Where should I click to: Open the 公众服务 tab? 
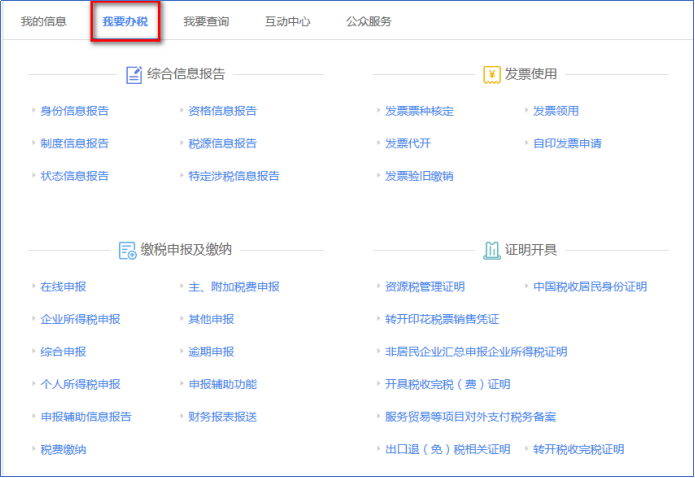[x=369, y=21]
